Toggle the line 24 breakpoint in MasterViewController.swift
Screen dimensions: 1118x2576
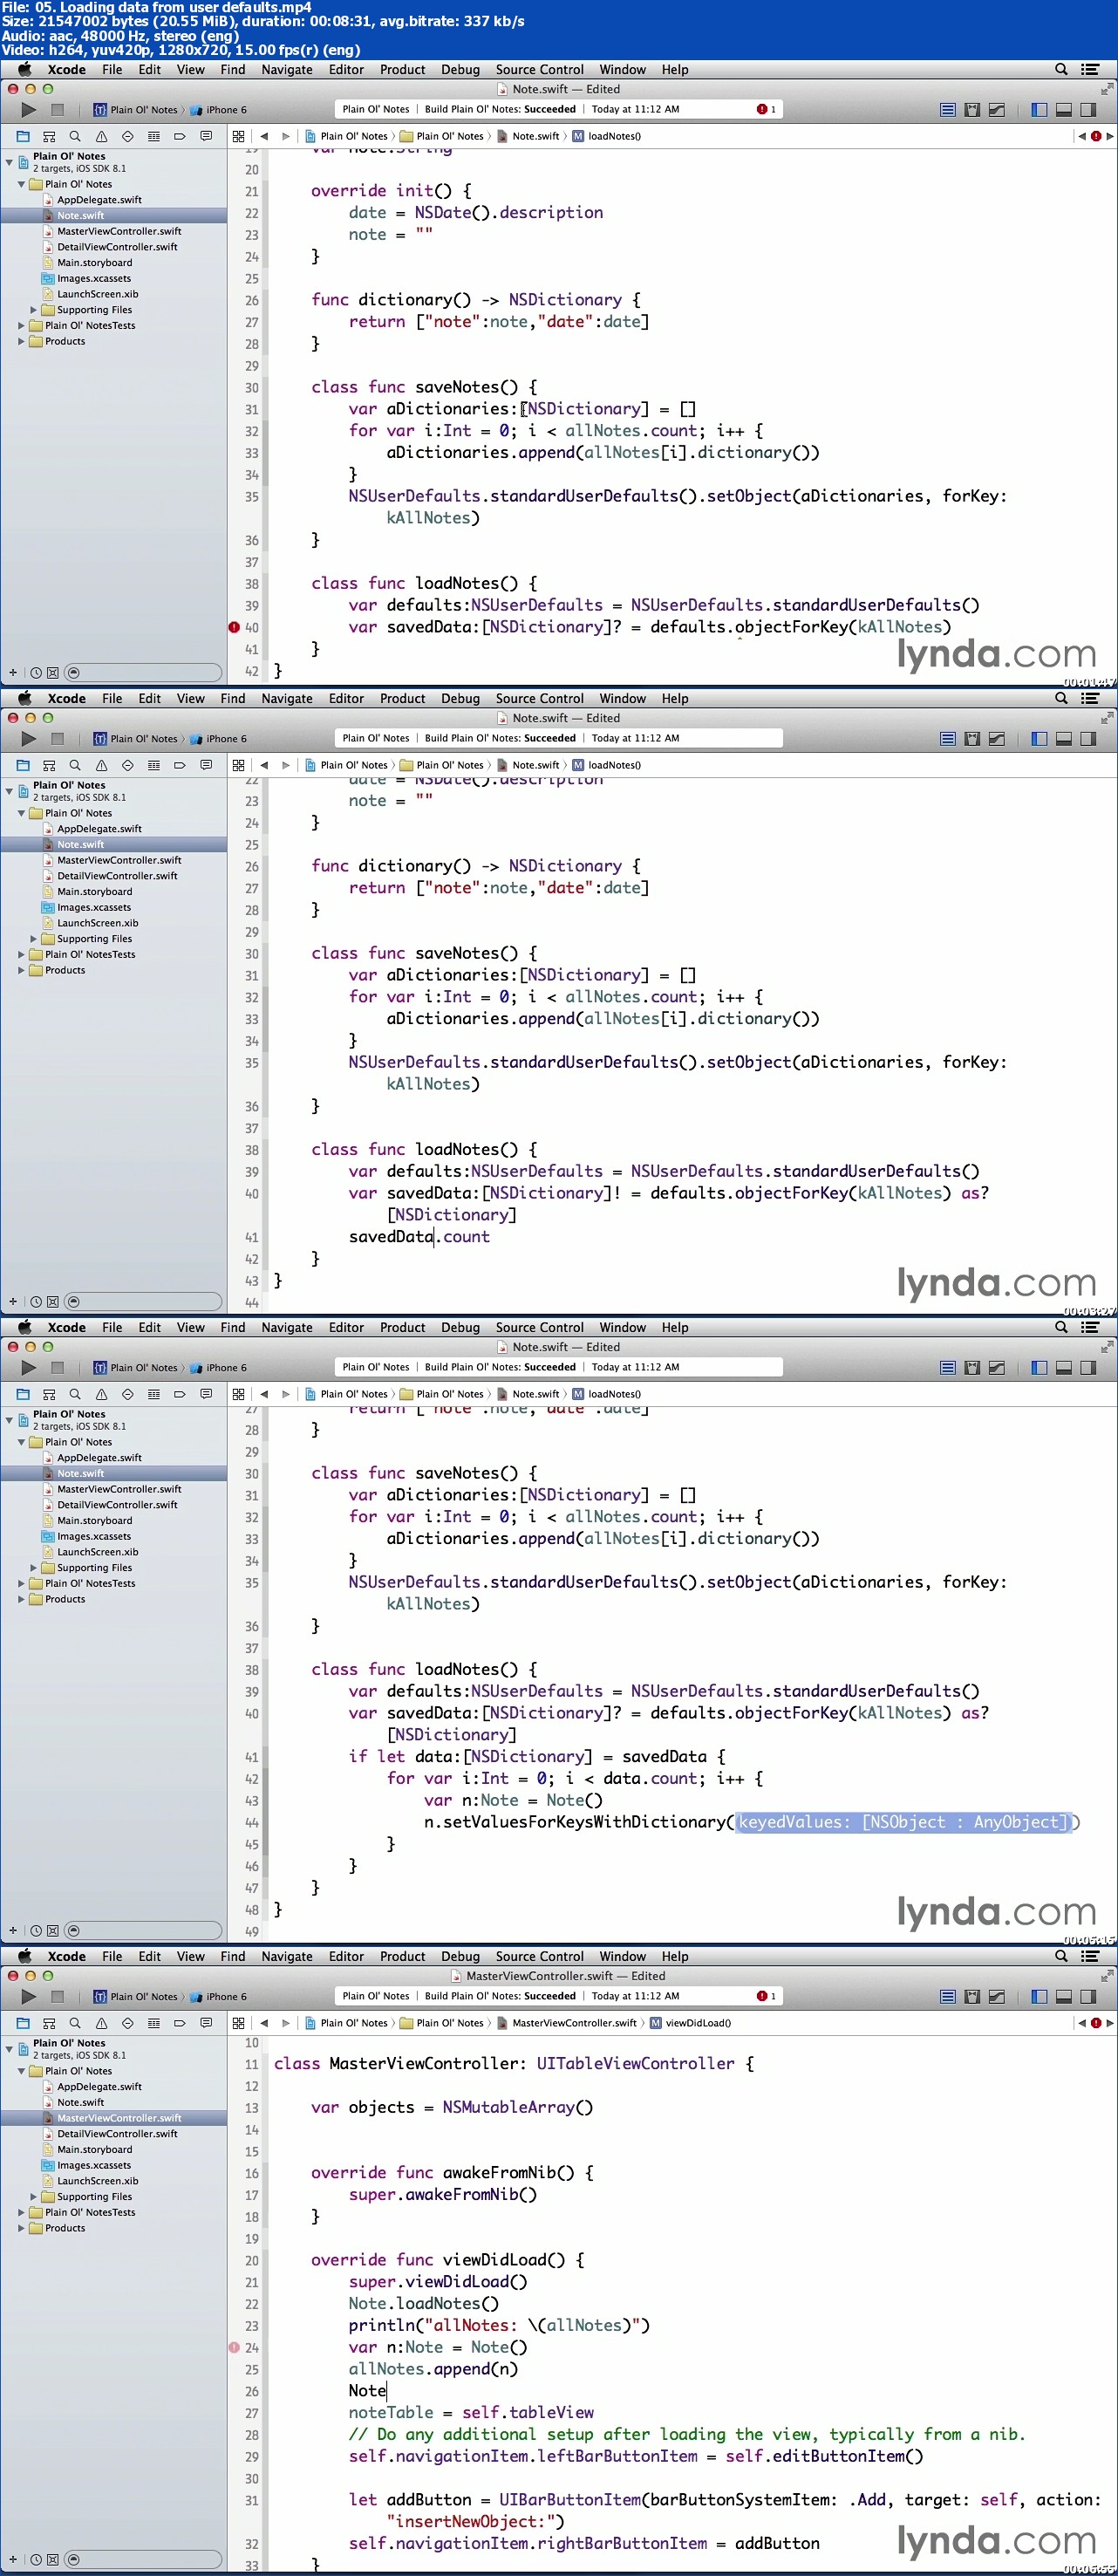click(234, 2347)
